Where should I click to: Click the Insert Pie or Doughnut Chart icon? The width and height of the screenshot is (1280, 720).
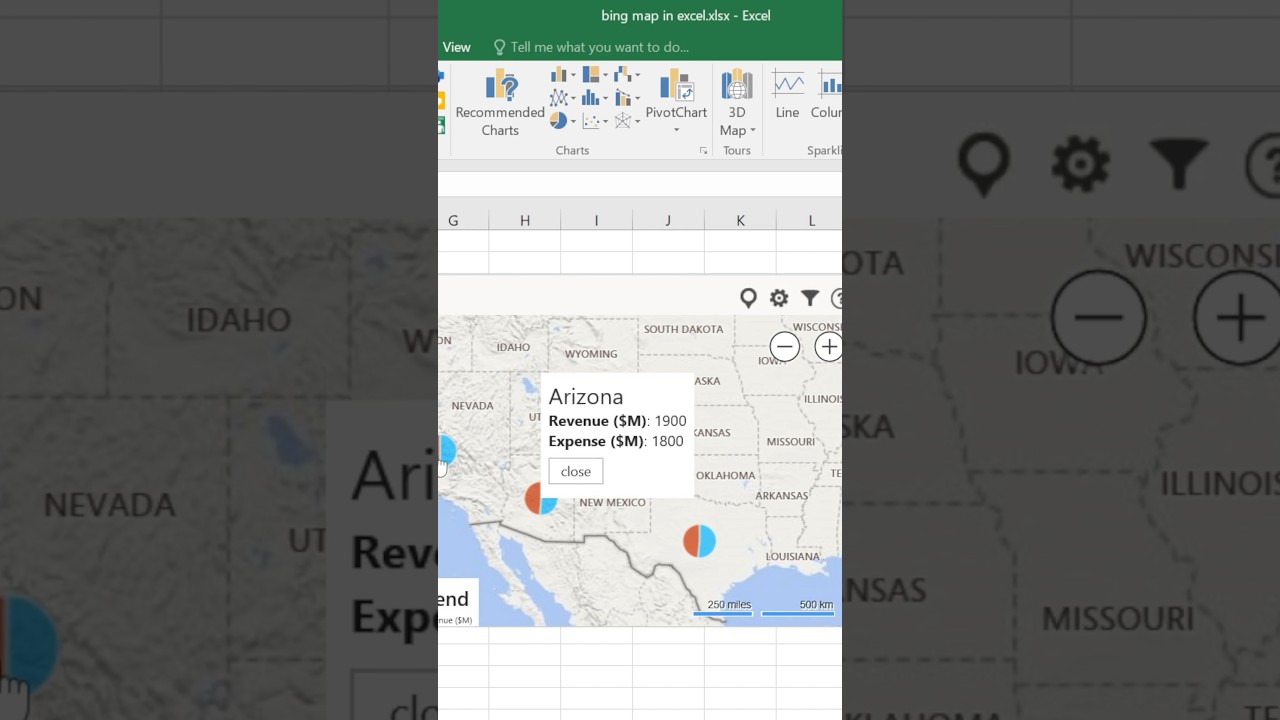[x=558, y=121]
